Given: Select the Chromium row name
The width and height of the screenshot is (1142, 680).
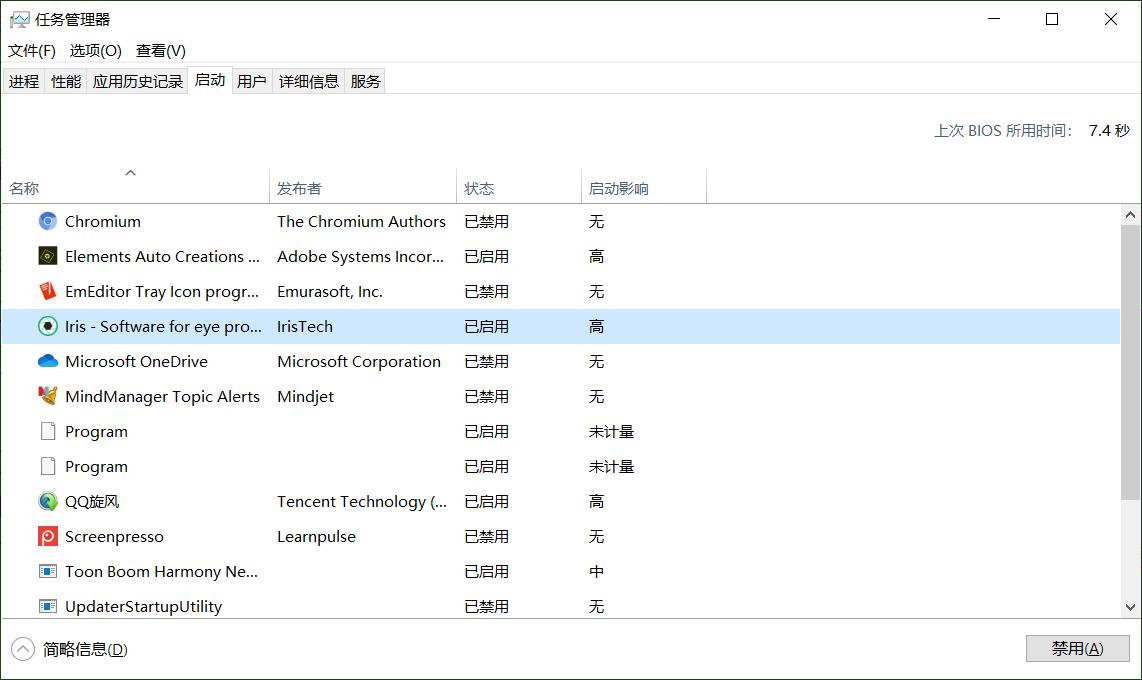Looking at the screenshot, I should pyautogui.click(x=103, y=221).
